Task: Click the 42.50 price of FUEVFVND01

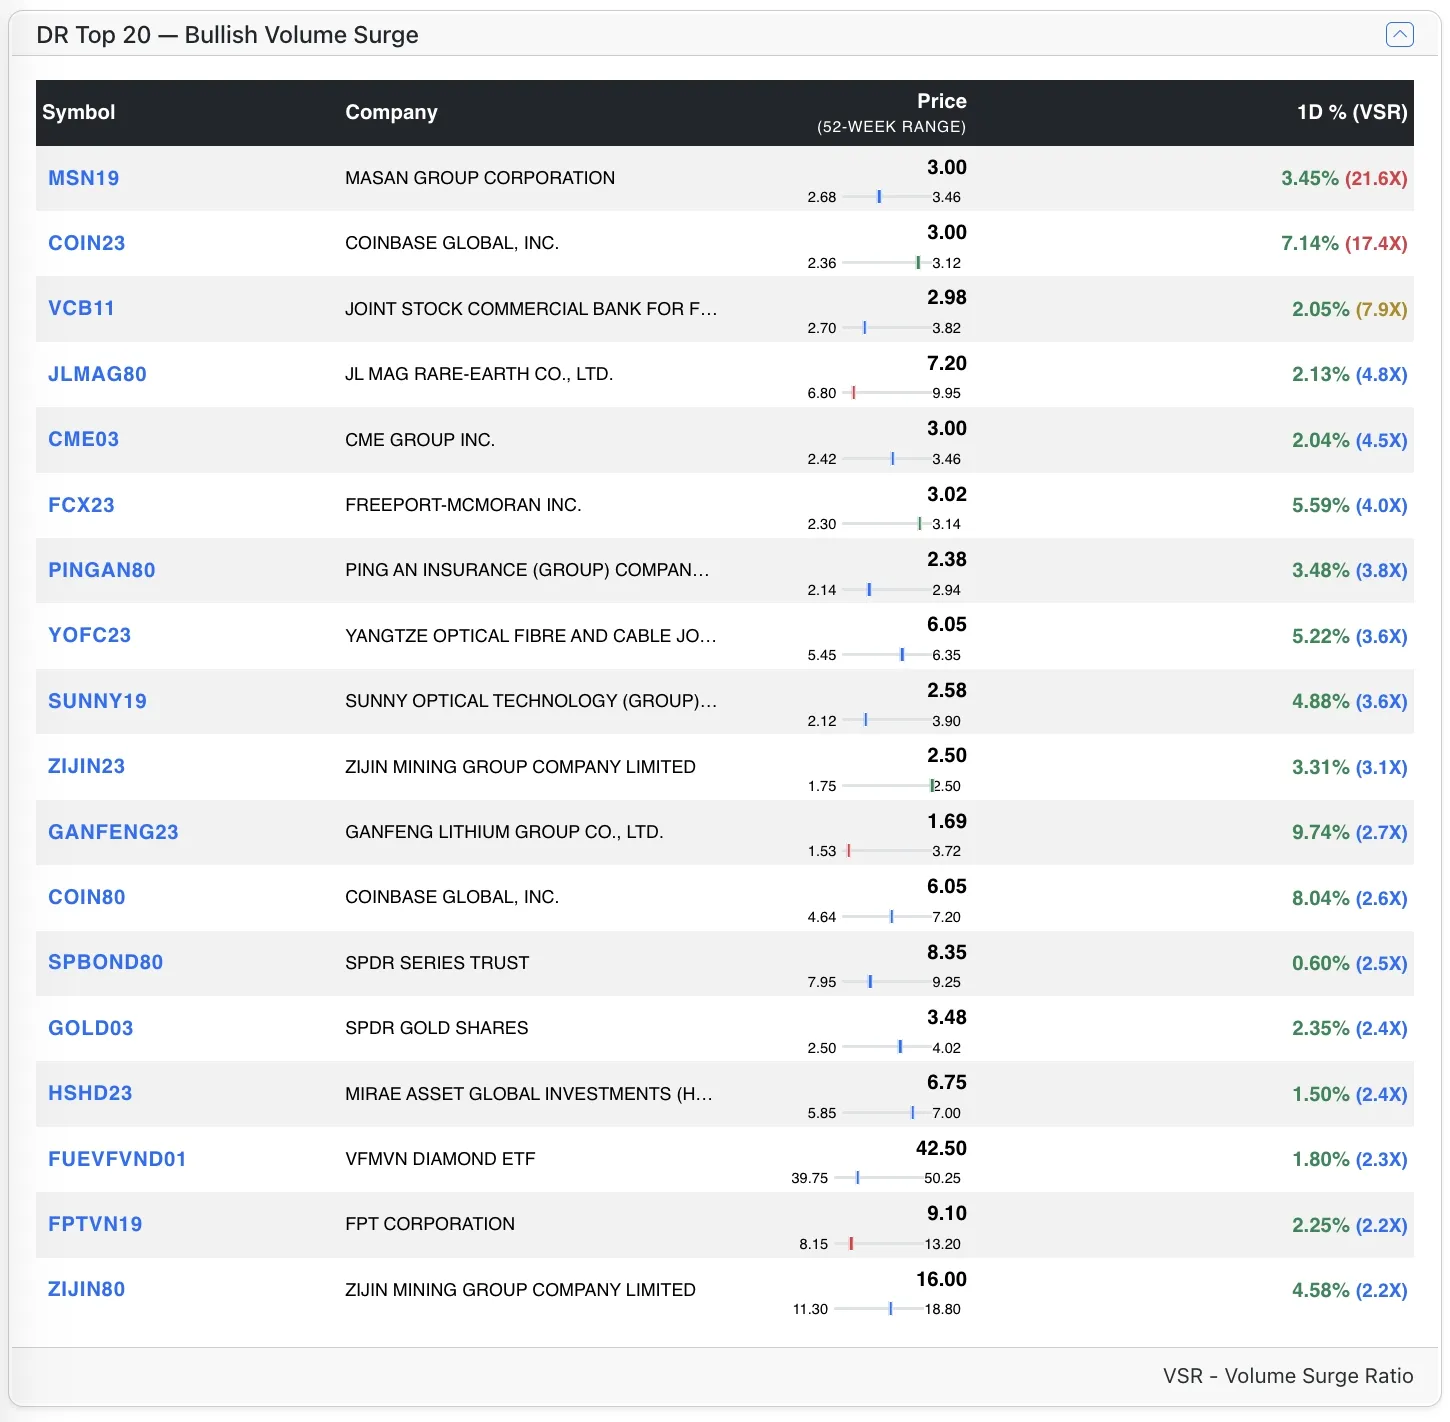Action: pos(941,1148)
